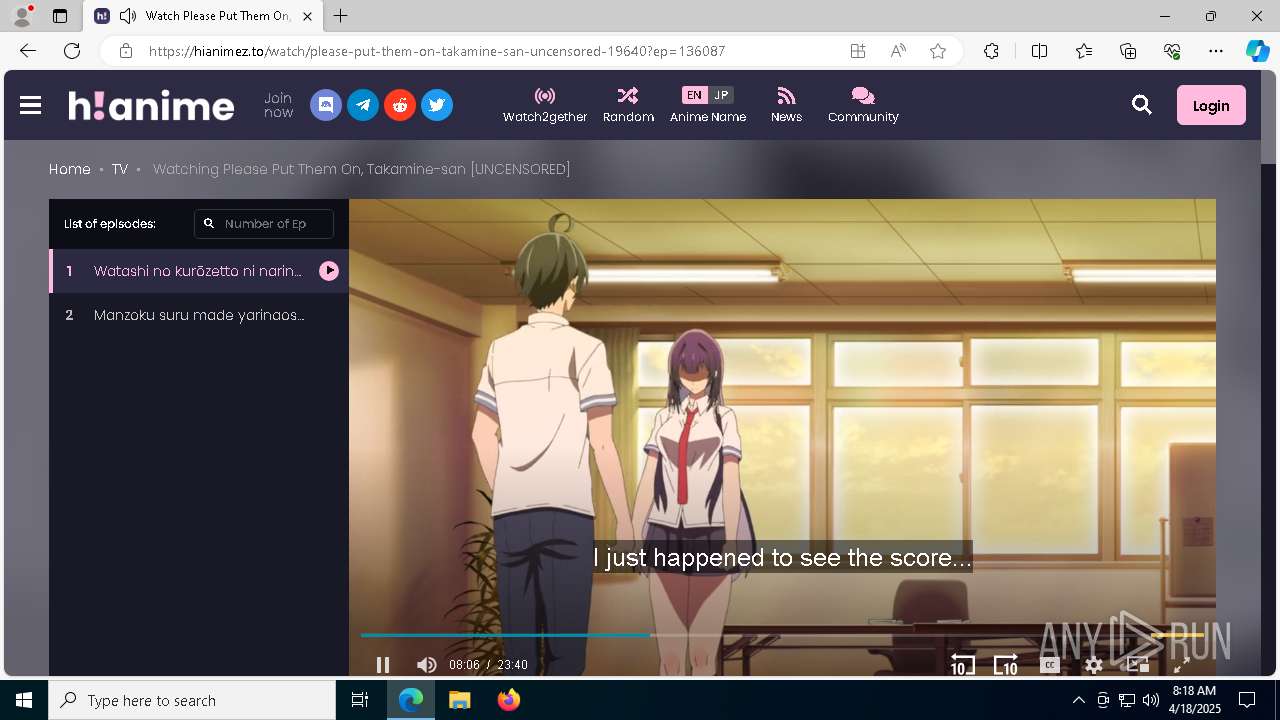The image size is (1280, 720).
Task: Open browser collections
Action: click(x=1128, y=51)
